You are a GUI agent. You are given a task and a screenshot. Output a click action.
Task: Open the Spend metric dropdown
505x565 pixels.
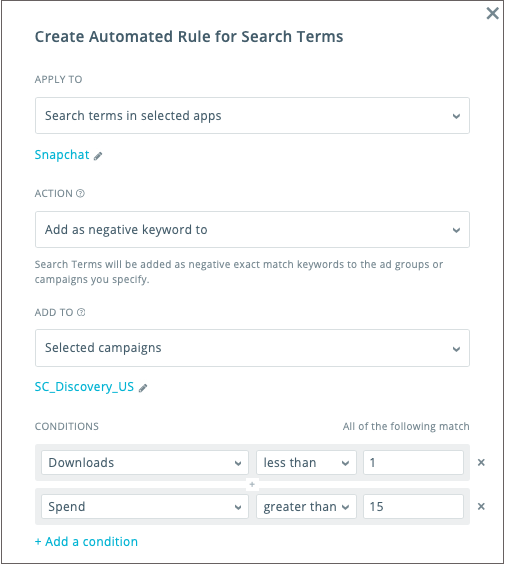[x=145, y=506]
